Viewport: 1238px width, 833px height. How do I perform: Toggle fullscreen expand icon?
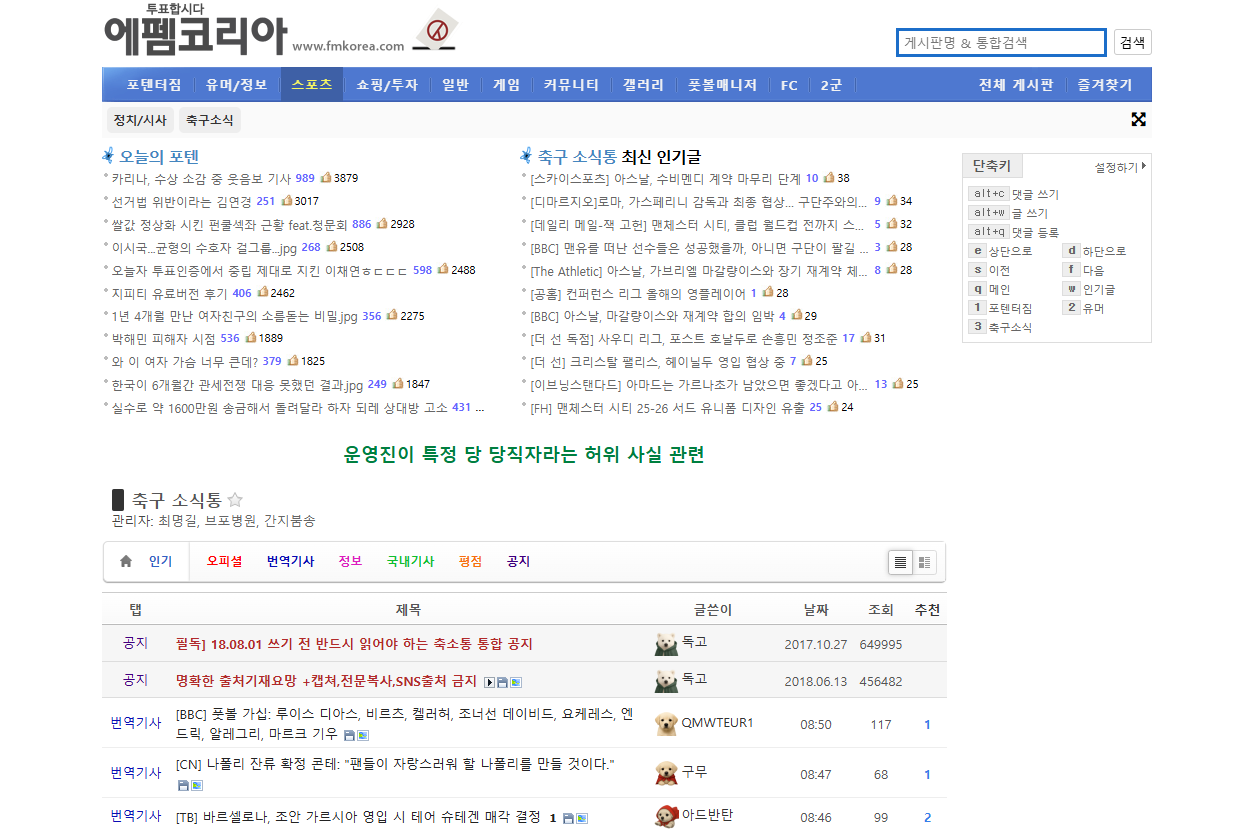(1138, 120)
